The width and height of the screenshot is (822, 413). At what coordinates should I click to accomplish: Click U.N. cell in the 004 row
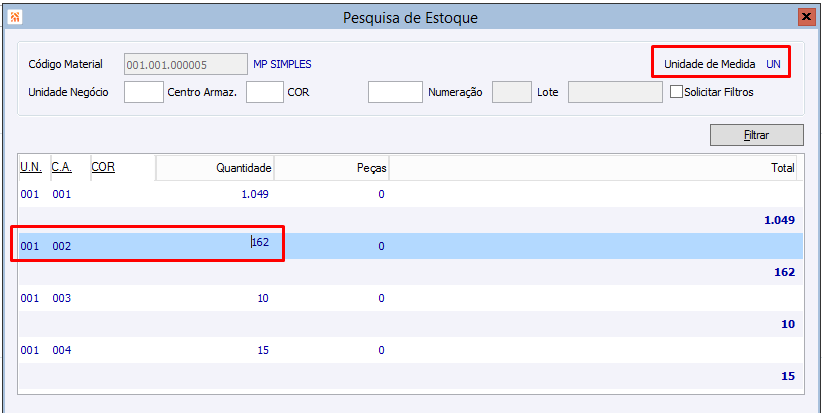pos(30,351)
